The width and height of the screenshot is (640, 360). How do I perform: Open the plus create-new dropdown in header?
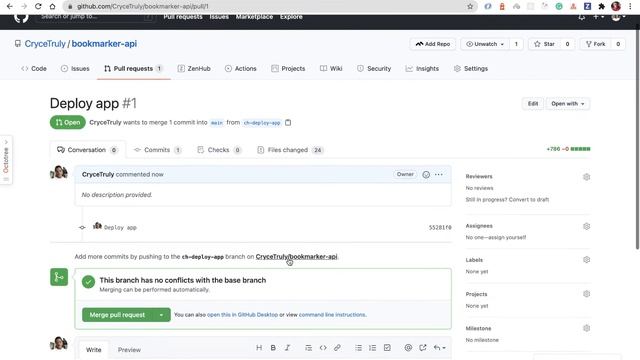coord(598,17)
